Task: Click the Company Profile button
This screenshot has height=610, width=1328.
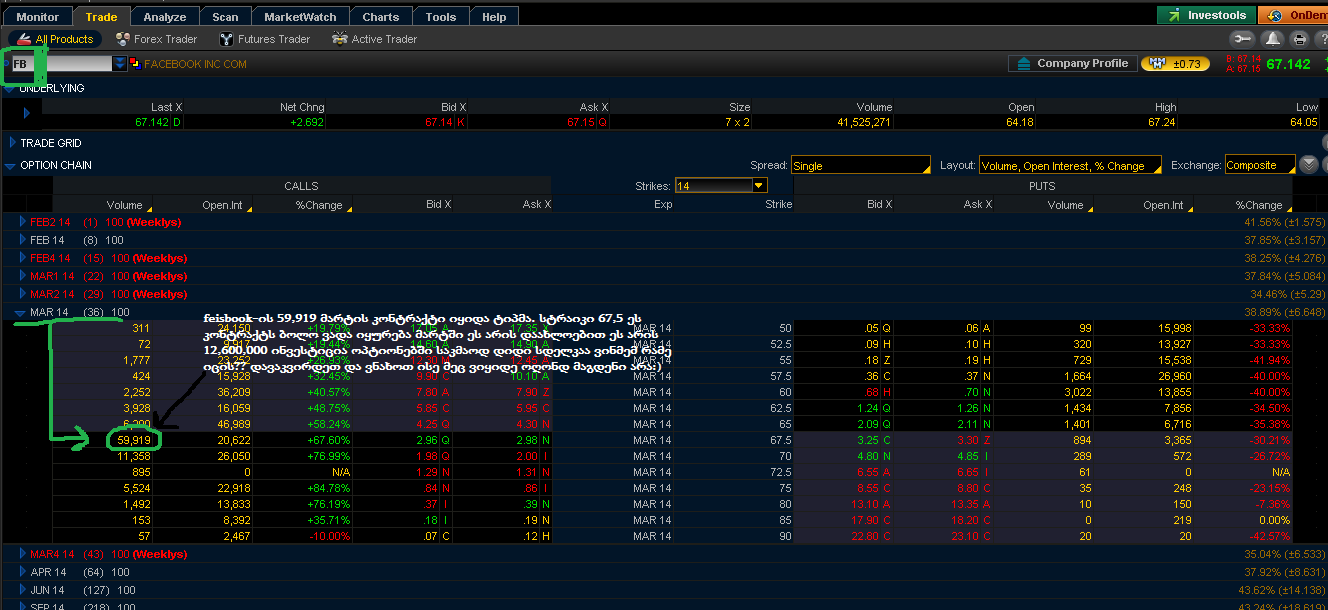Action: point(1071,63)
